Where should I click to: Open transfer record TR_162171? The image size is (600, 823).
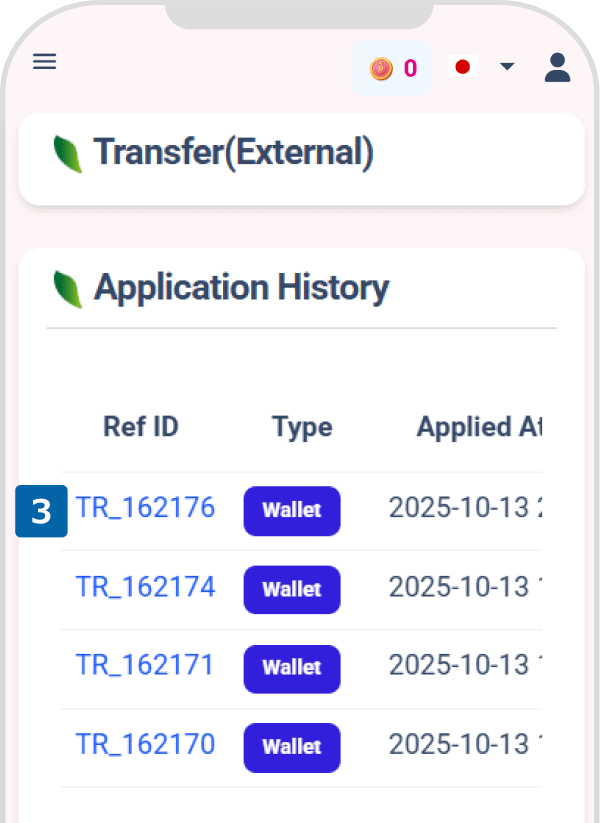point(145,665)
